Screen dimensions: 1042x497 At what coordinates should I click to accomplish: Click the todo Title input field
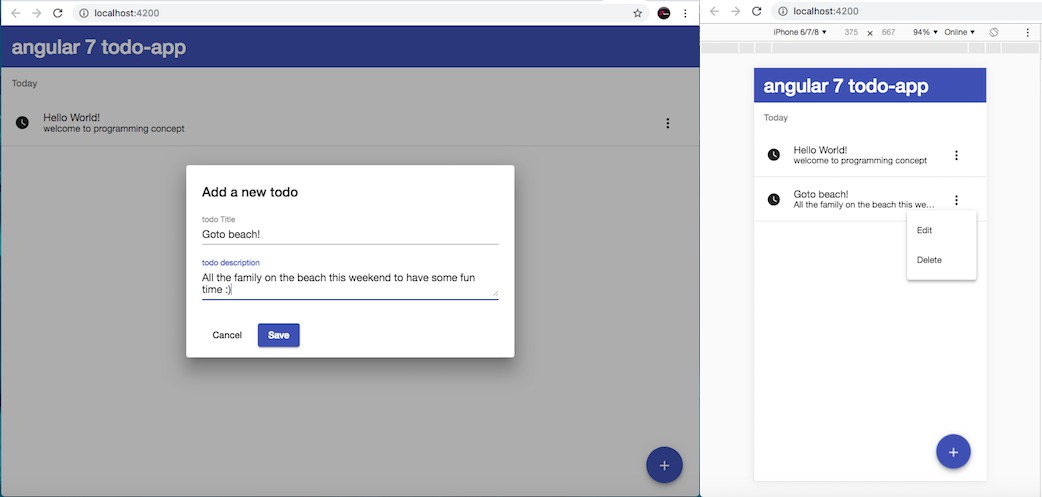(x=349, y=234)
